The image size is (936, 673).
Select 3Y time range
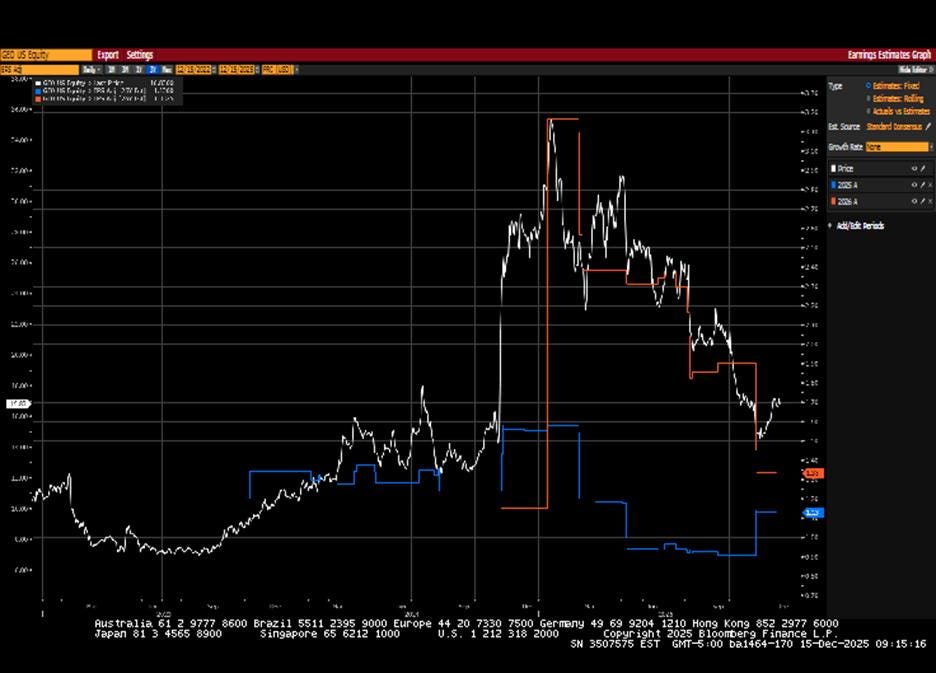(x=153, y=70)
